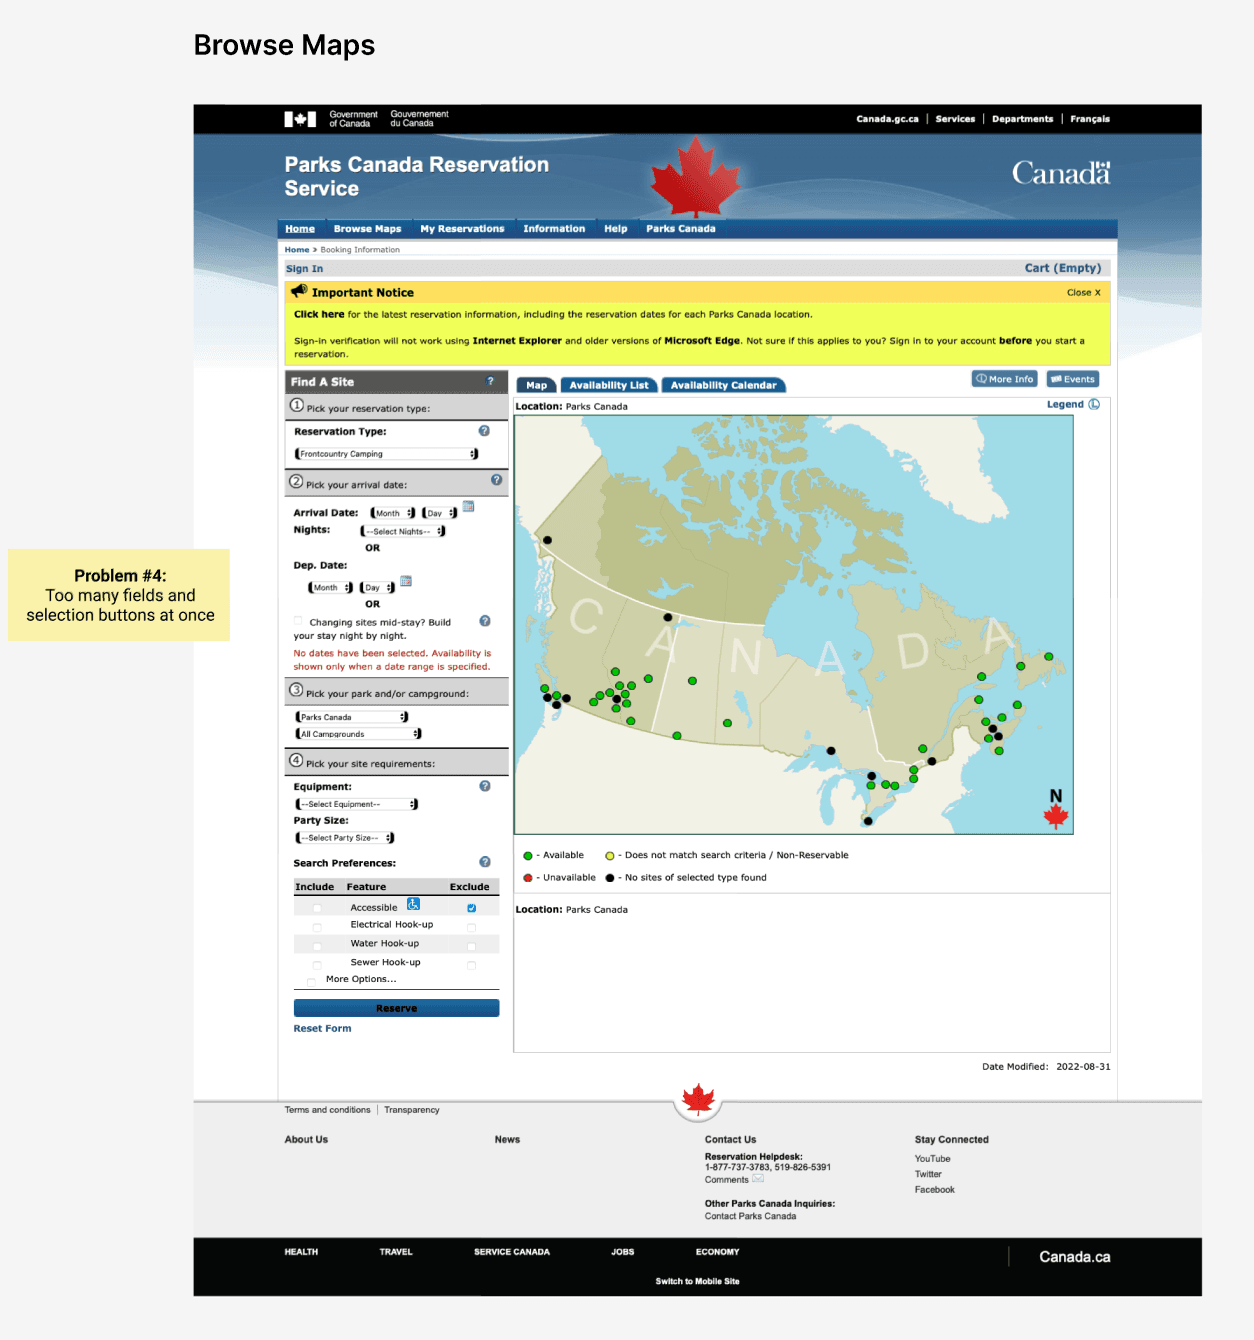Image resolution: width=1254 pixels, height=1340 pixels.
Task: Check Include for Water Hook-up
Action: point(317,946)
